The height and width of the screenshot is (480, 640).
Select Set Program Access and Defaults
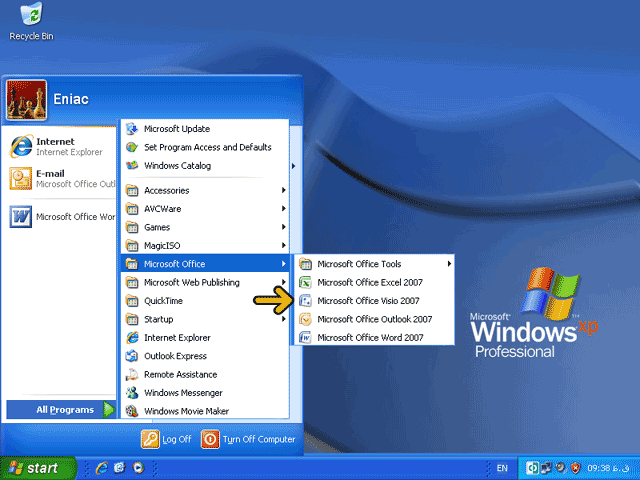pos(207,147)
